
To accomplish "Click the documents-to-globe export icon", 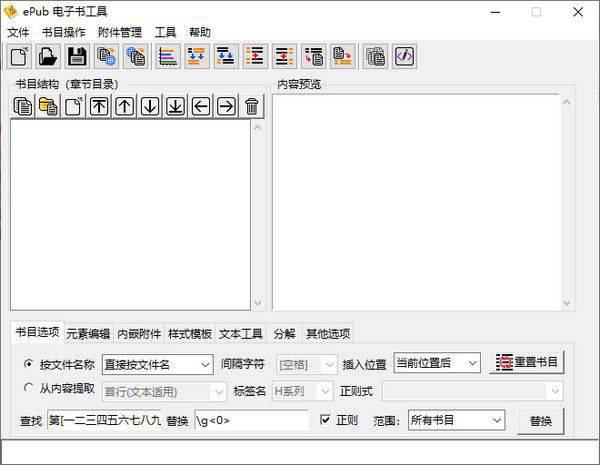I will (x=106, y=56).
